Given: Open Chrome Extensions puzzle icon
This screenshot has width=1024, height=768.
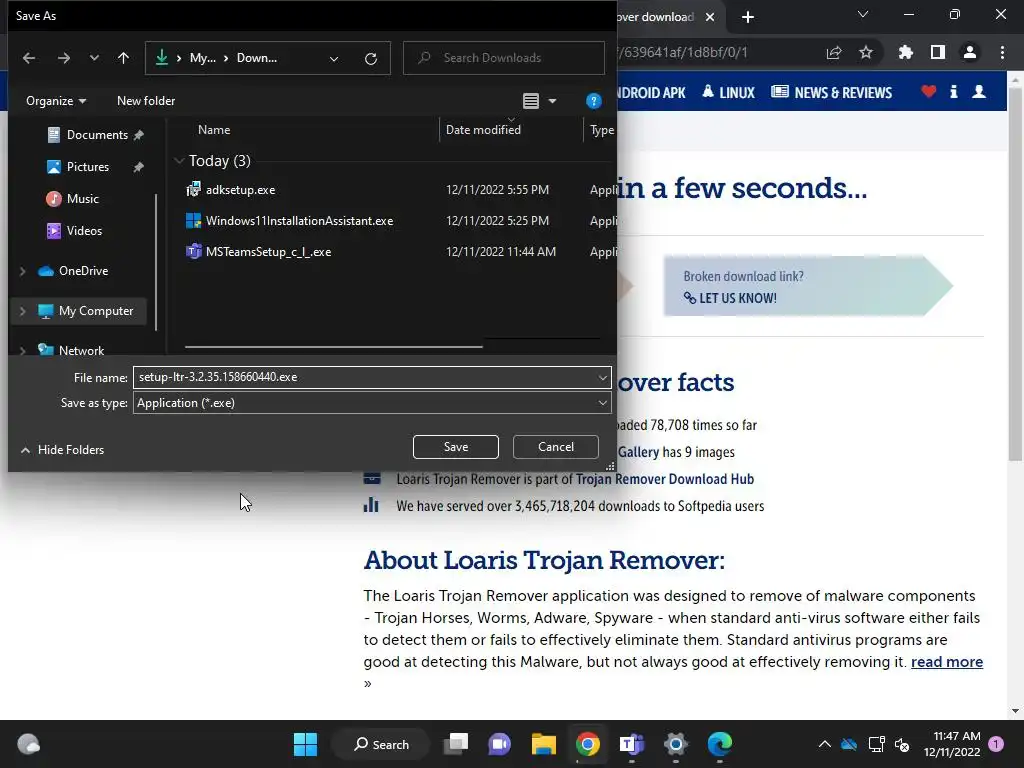Looking at the screenshot, I should coord(905,52).
